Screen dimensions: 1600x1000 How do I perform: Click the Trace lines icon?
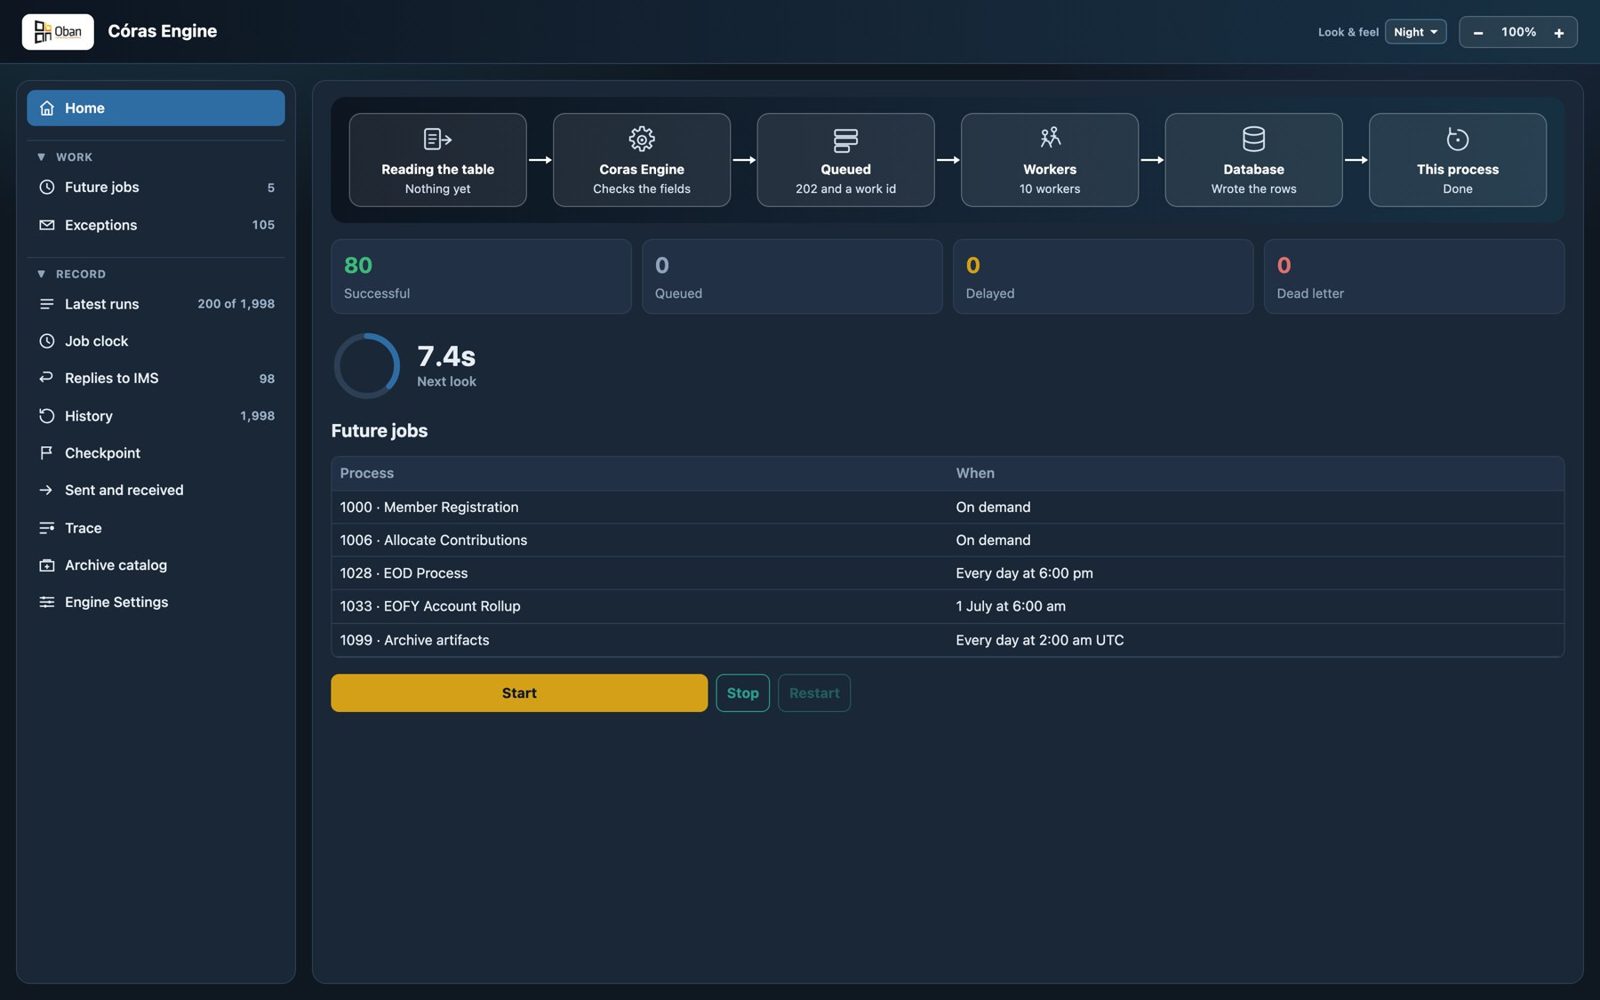tap(47, 528)
